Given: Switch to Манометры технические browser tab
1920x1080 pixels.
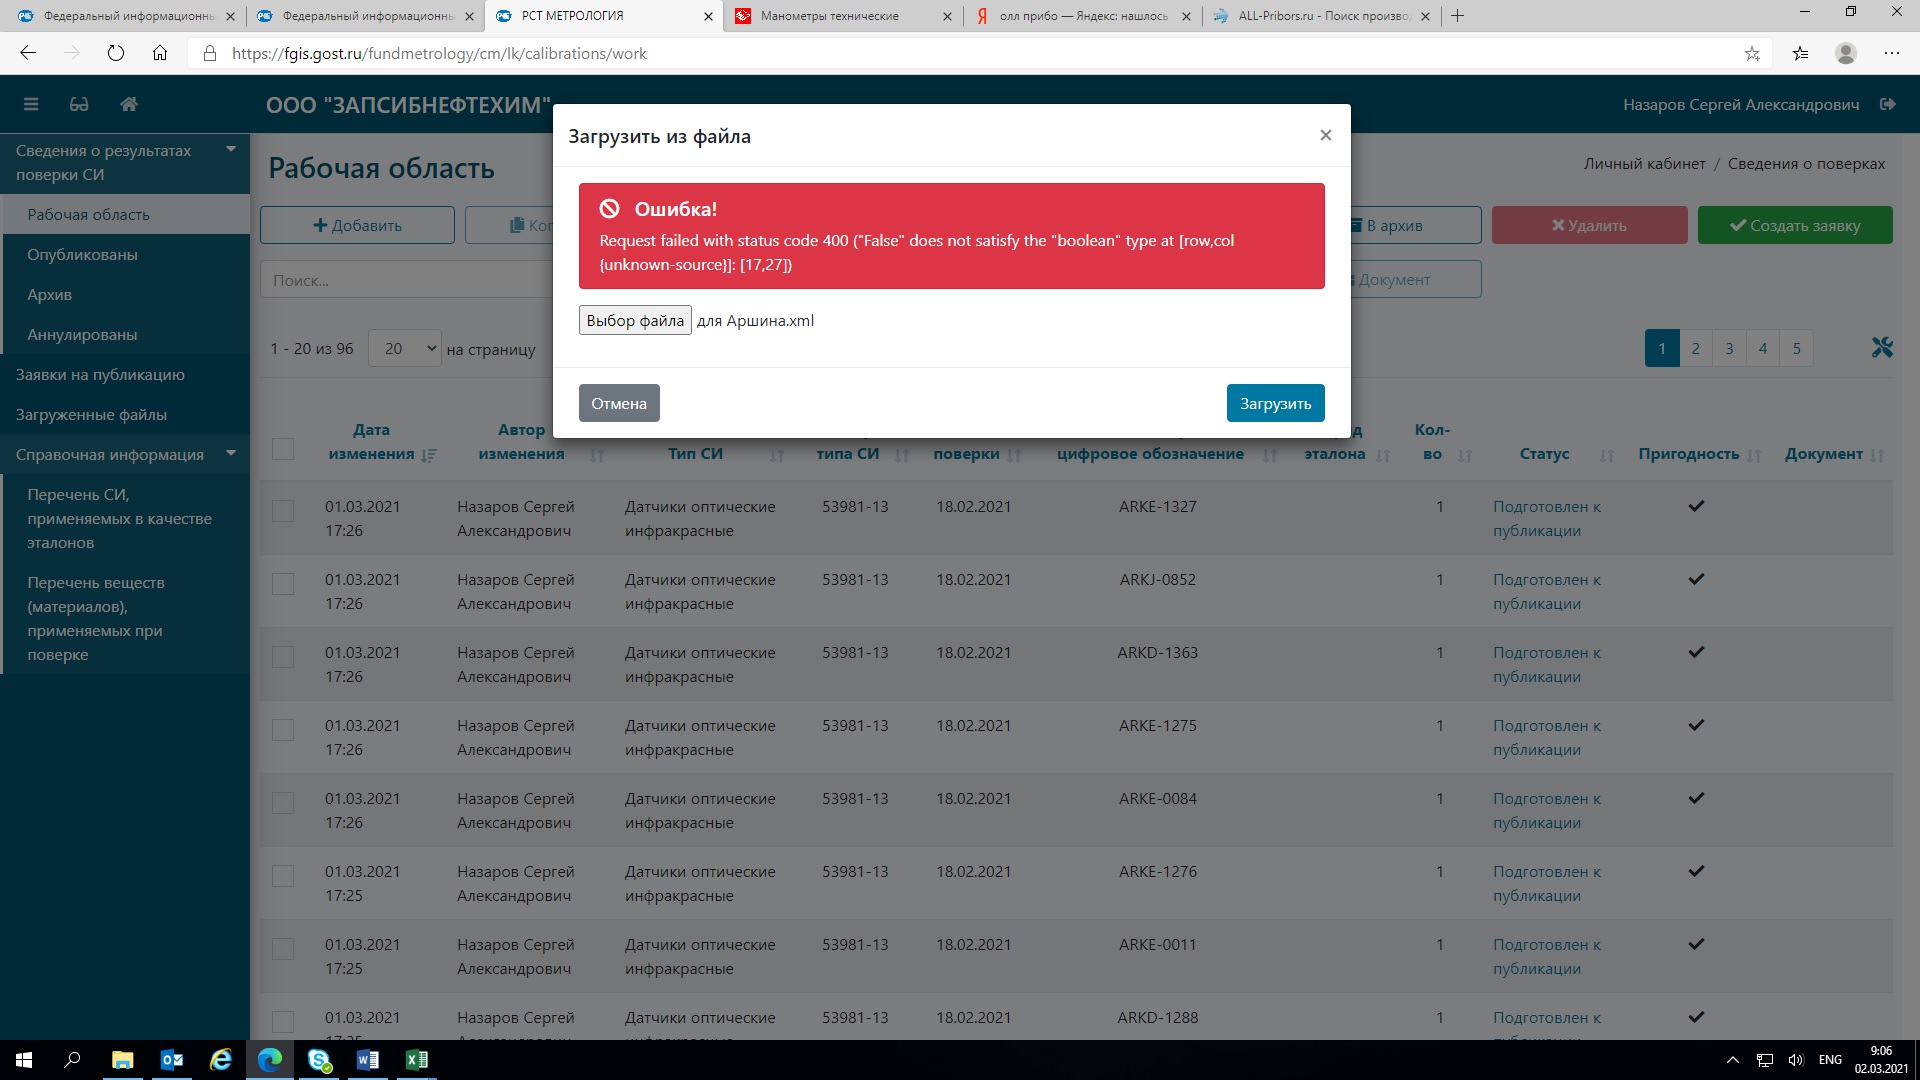Looking at the screenshot, I should pyautogui.click(x=830, y=16).
